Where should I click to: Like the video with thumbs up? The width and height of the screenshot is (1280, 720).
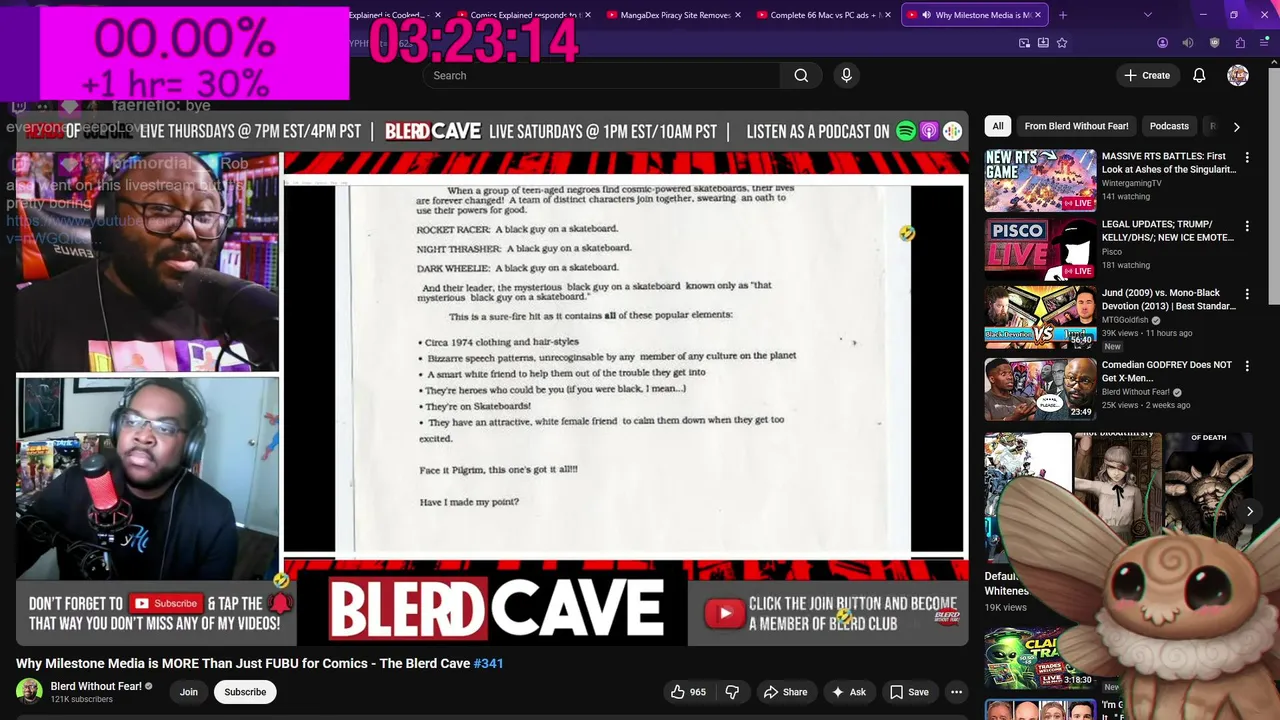tap(688, 692)
